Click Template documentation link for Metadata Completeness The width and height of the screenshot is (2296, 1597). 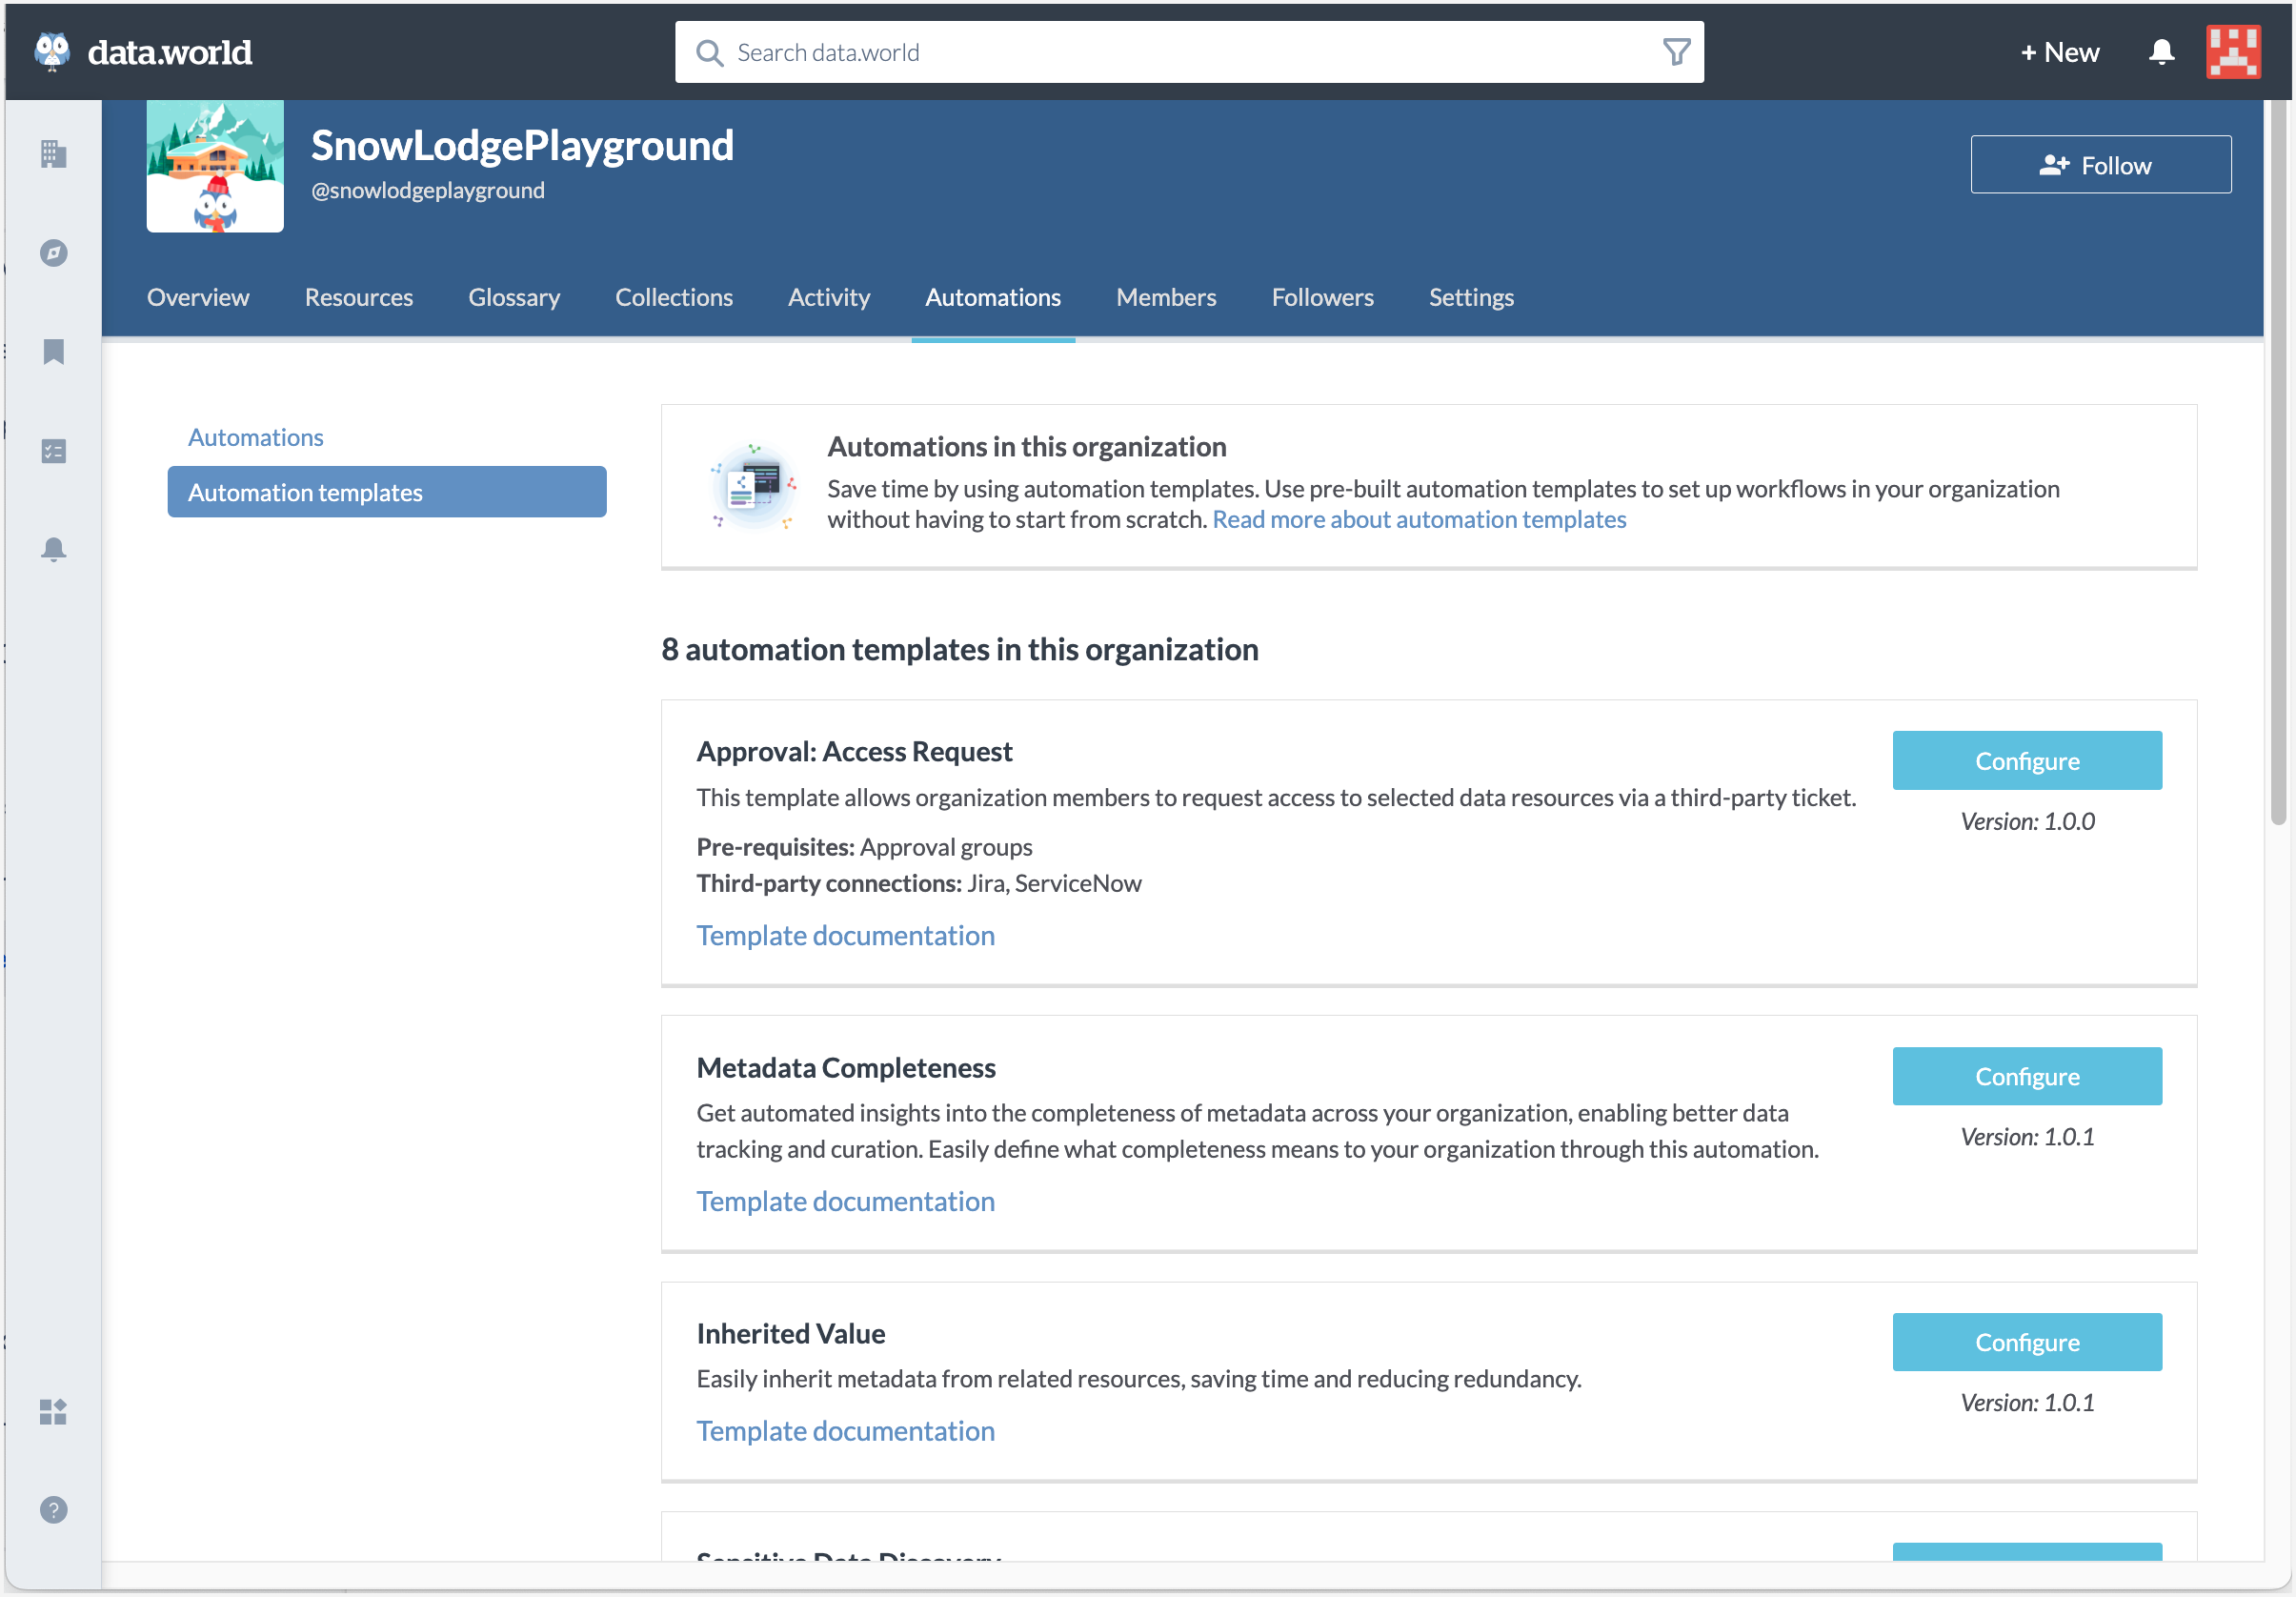[846, 1201]
